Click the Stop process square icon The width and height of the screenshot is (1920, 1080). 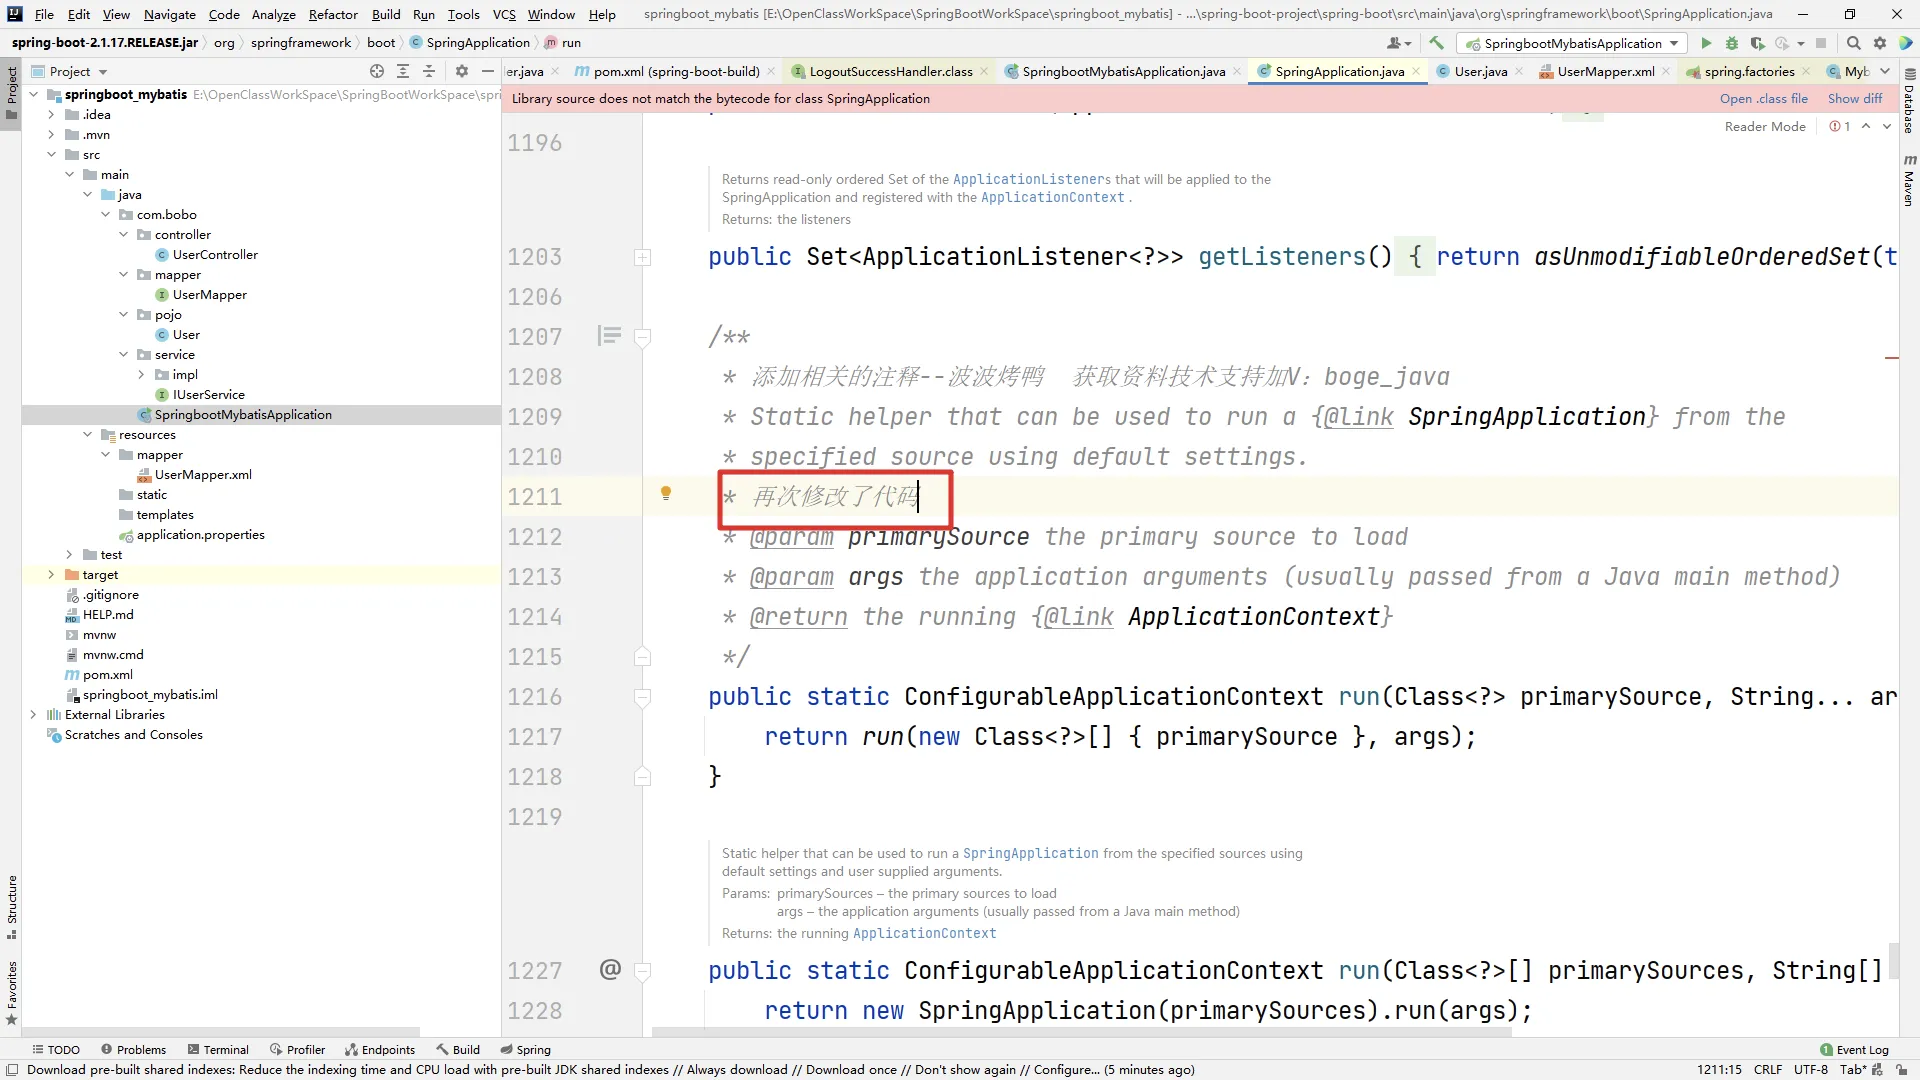click(1821, 43)
